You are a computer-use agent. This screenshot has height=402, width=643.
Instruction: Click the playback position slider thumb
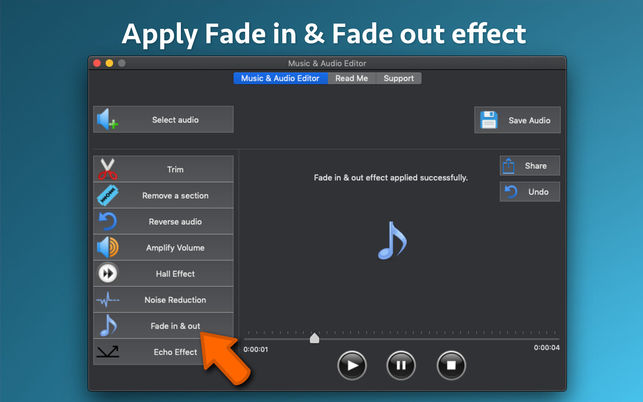315,338
